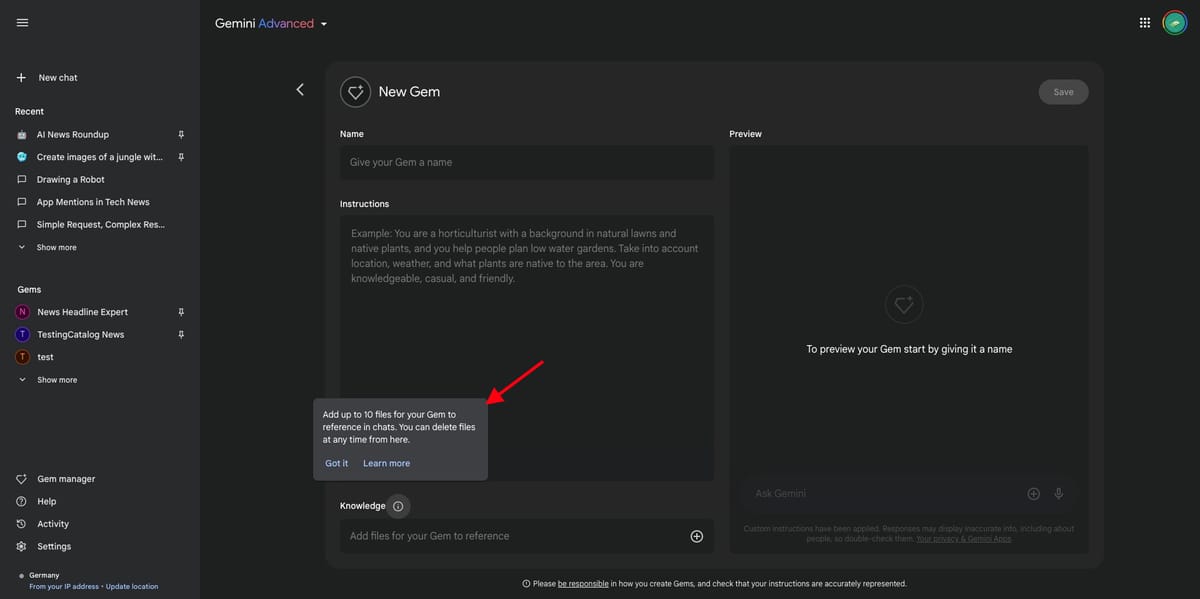Screen dimensions: 1200x599
Task: Open your Google account avatar
Action: 1174,22
